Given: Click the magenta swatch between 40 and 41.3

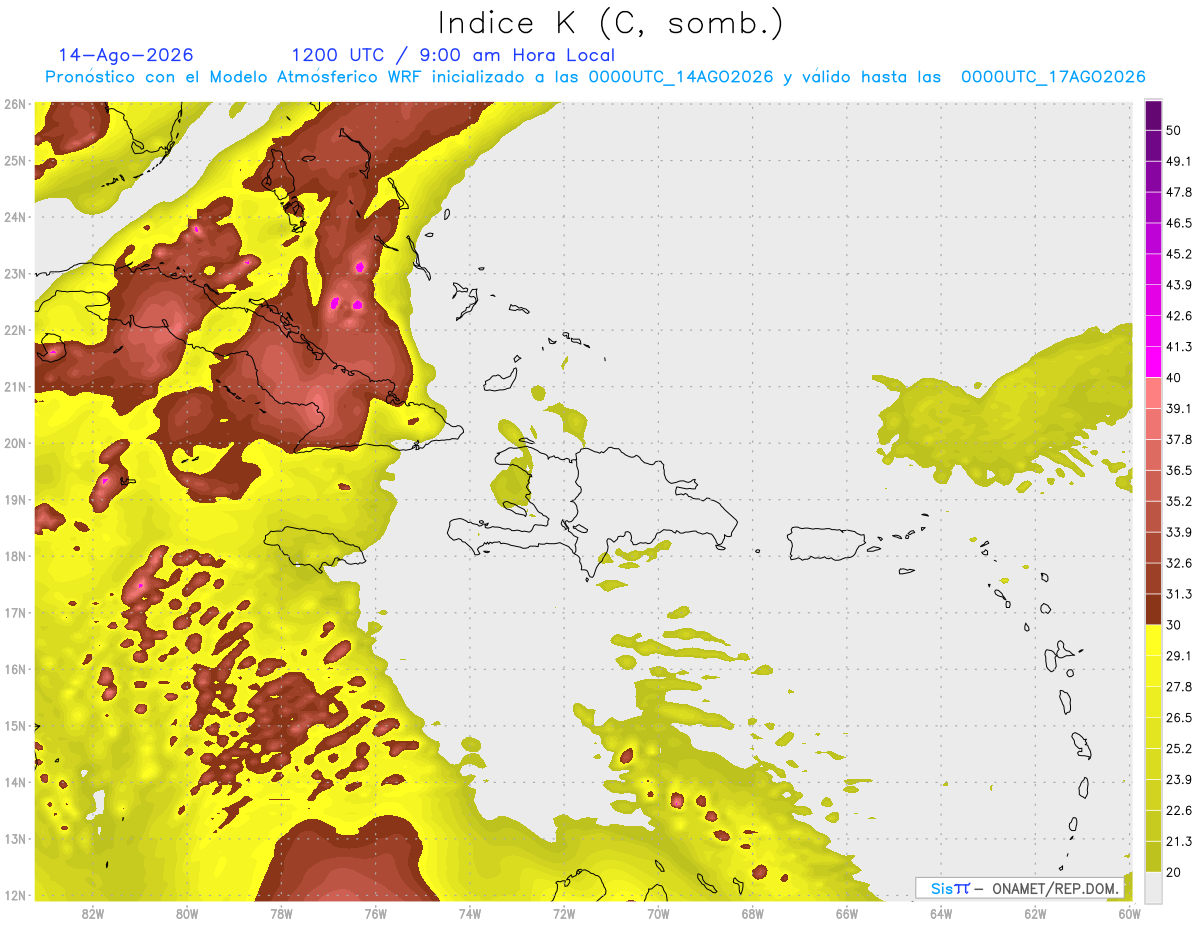Looking at the screenshot, I should 1153,362.
